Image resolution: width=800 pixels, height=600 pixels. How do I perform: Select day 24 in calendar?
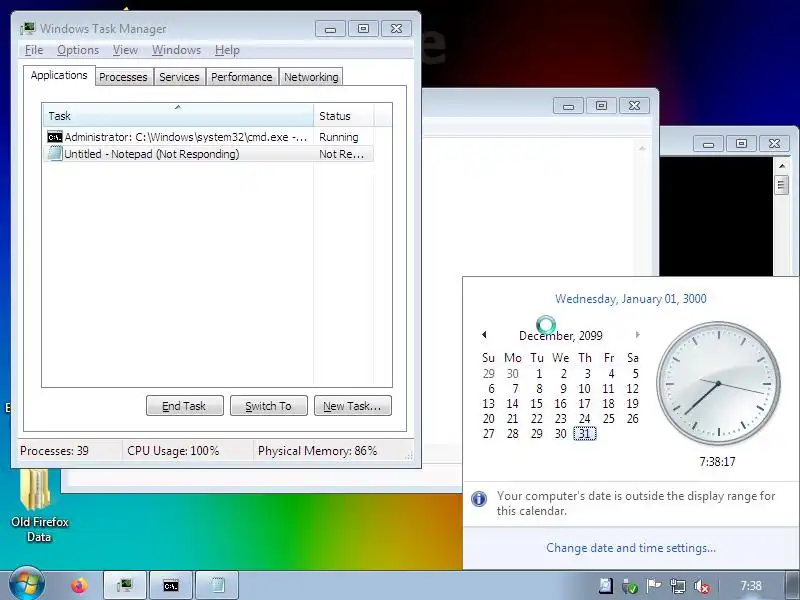pos(585,419)
